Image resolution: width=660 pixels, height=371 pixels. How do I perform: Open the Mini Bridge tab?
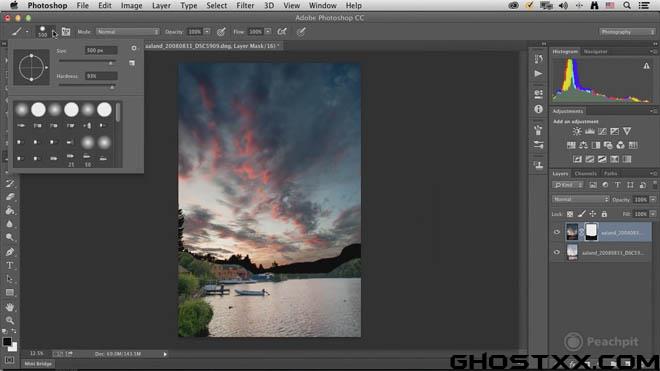pos(38,364)
